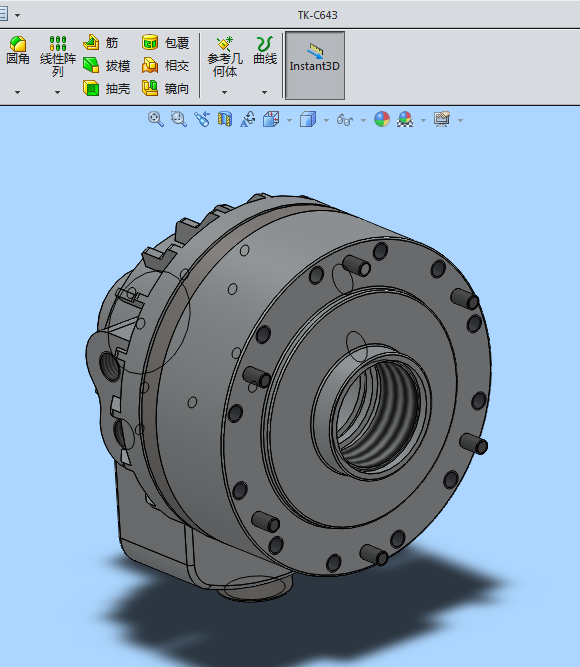Open the Display Style cube icon
Viewport: 580px width, 667px height.
pyautogui.click(x=308, y=119)
